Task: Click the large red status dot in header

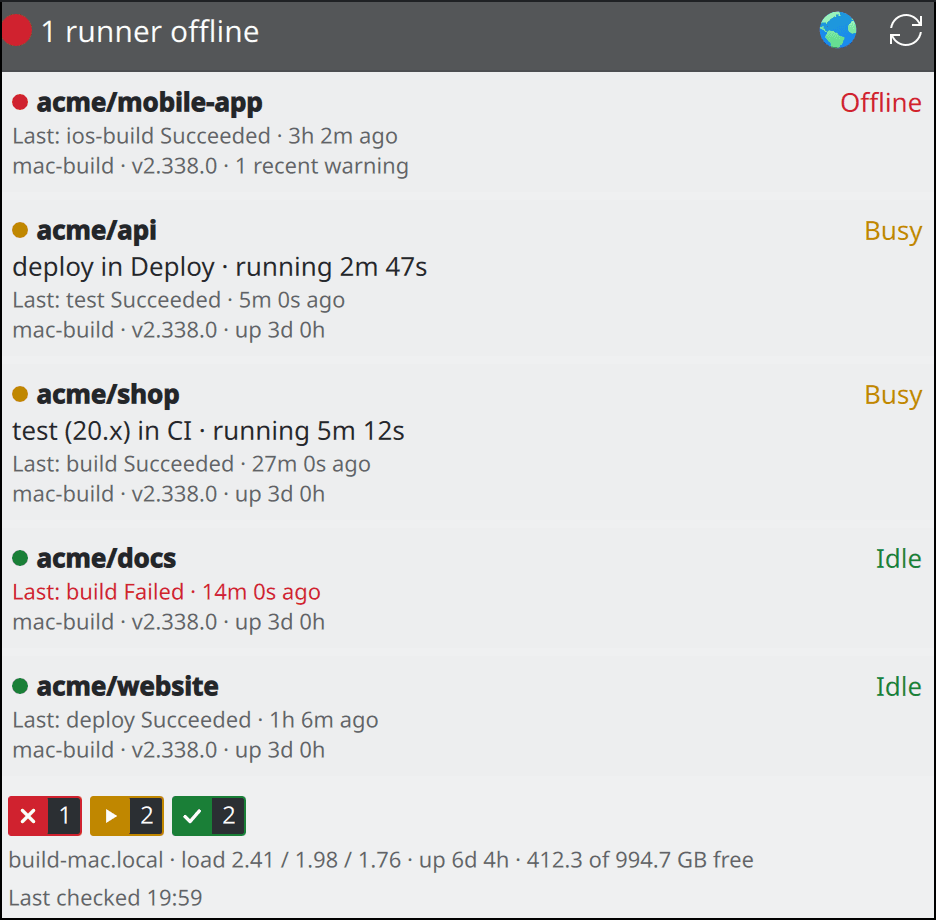Action: click(17, 30)
